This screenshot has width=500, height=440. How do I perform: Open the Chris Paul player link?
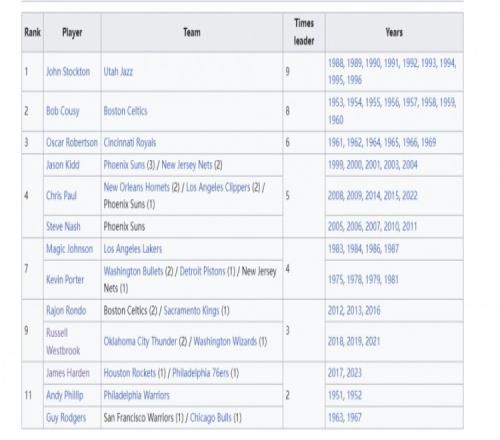pyautogui.click(x=61, y=195)
